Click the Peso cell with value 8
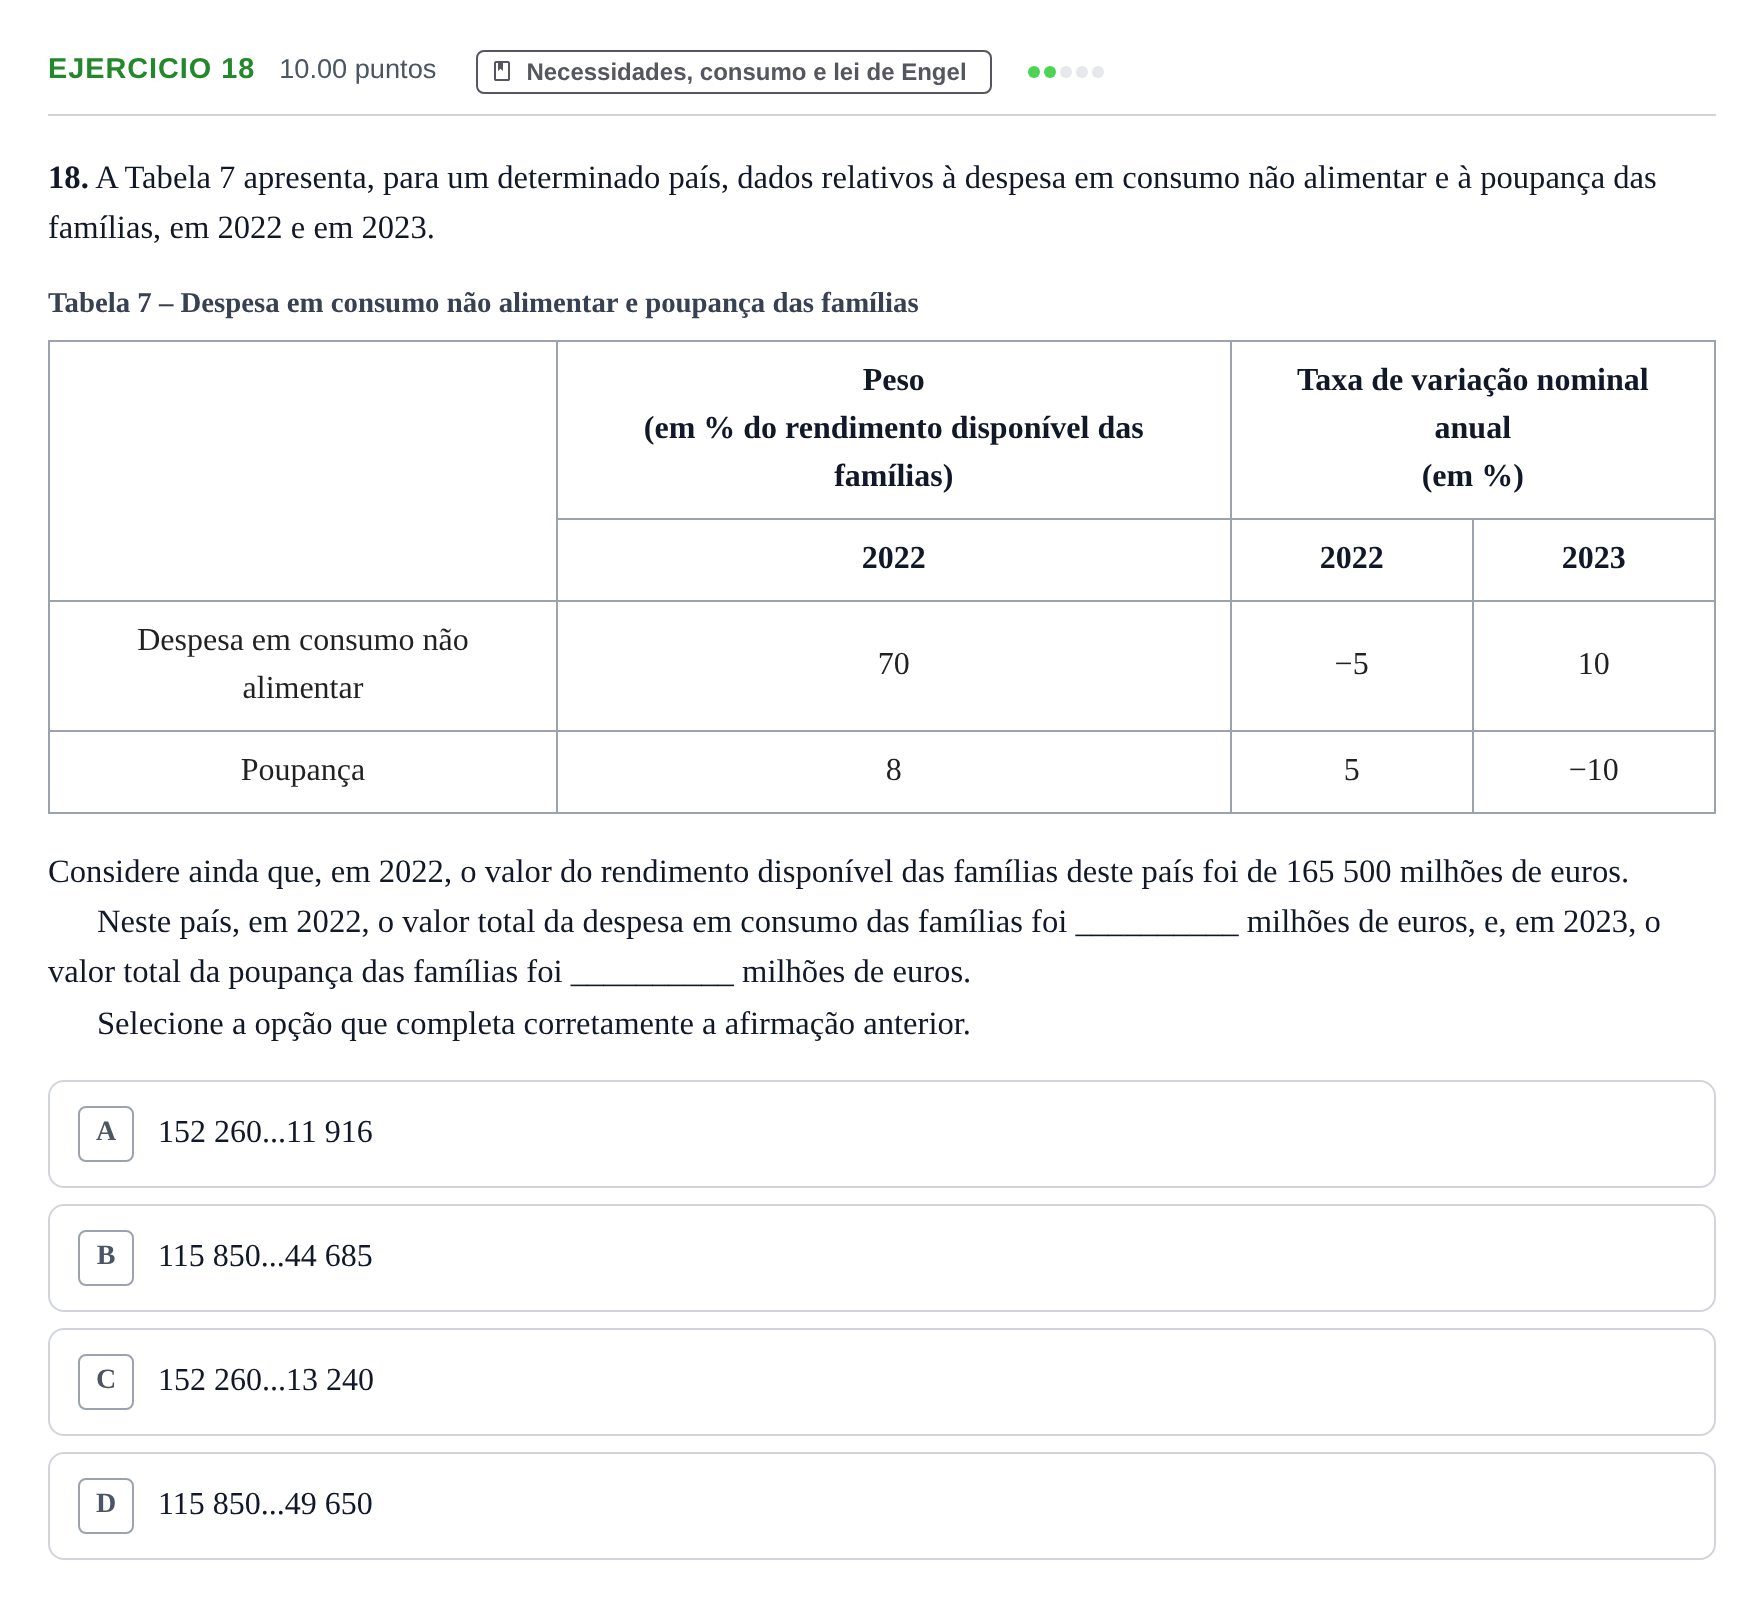The height and width of the screenshot is (1608, 1764). point(894,771)
